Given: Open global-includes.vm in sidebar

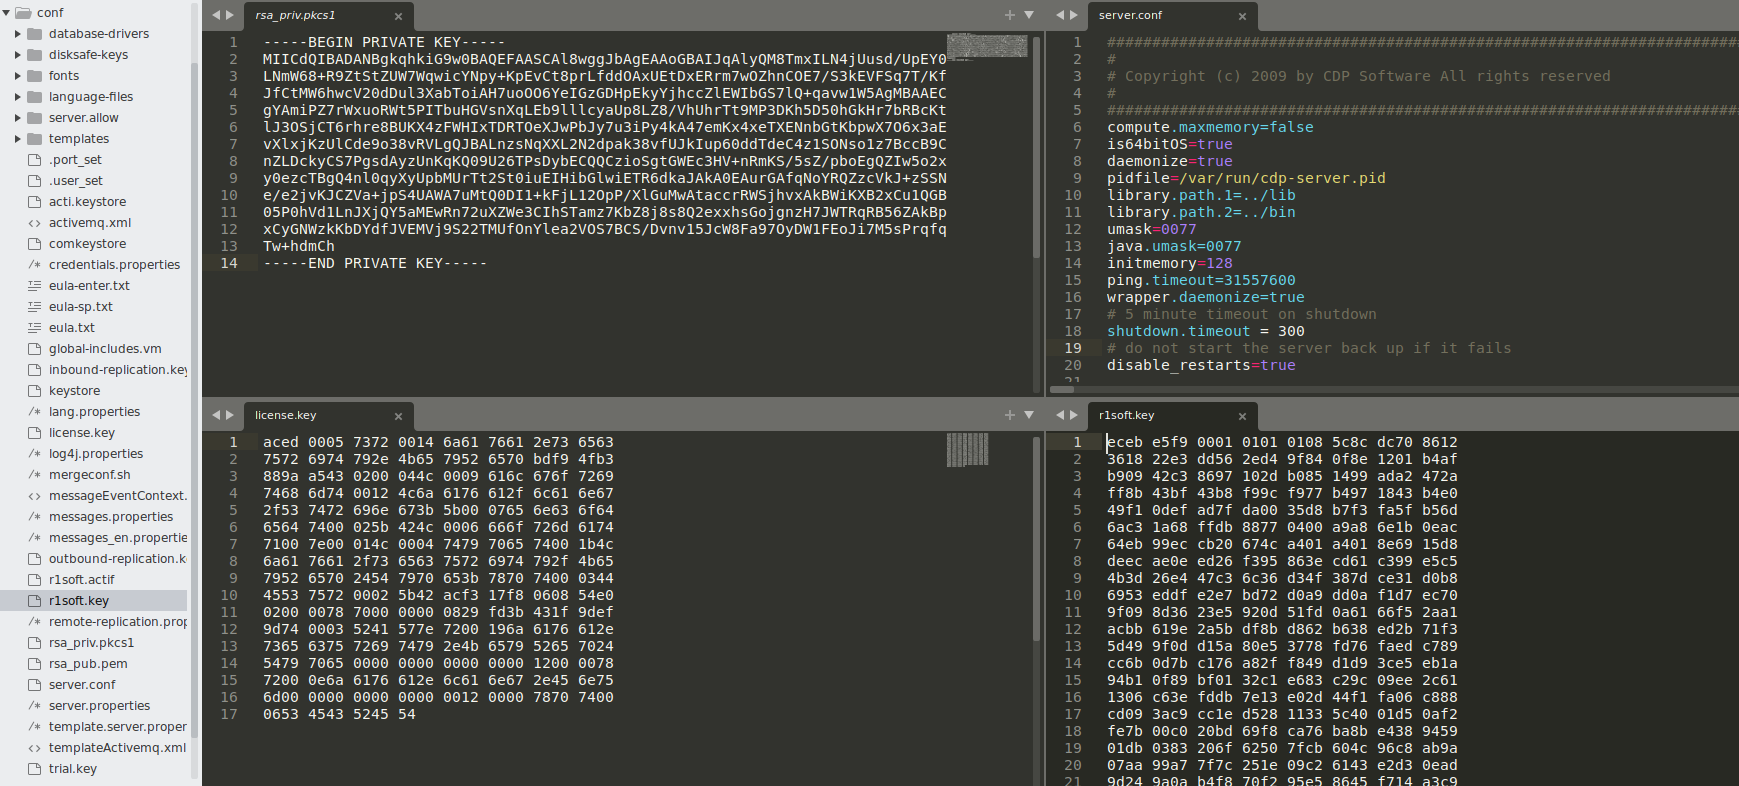Looking at the screenshot, I should pos(105,349).
